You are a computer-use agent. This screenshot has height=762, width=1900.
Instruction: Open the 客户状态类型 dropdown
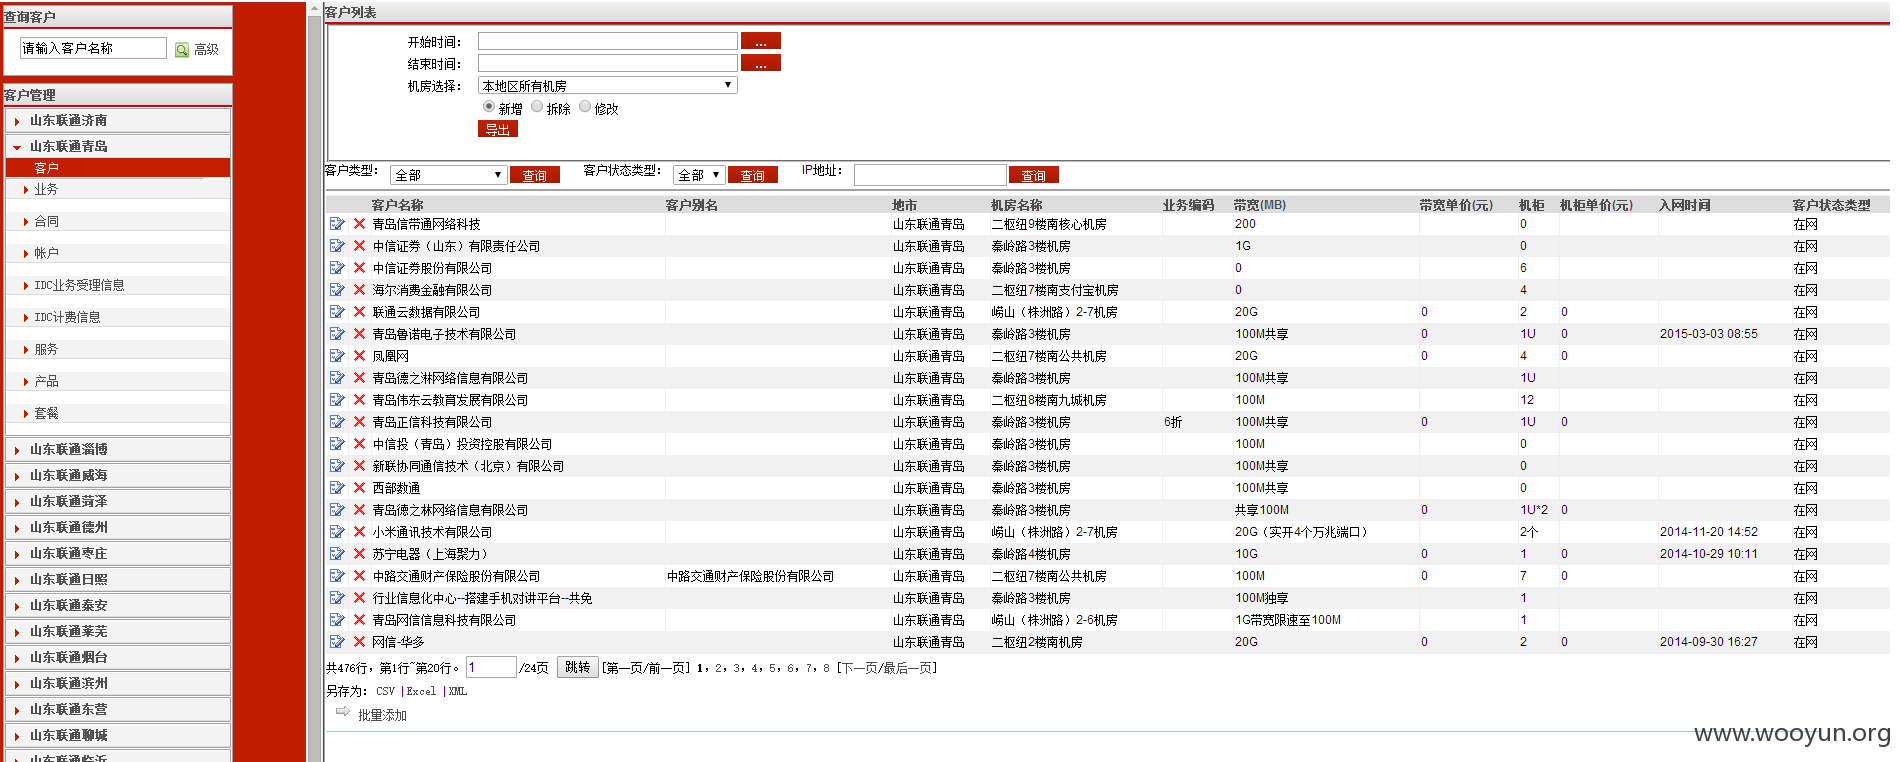(x=698, y=175)
